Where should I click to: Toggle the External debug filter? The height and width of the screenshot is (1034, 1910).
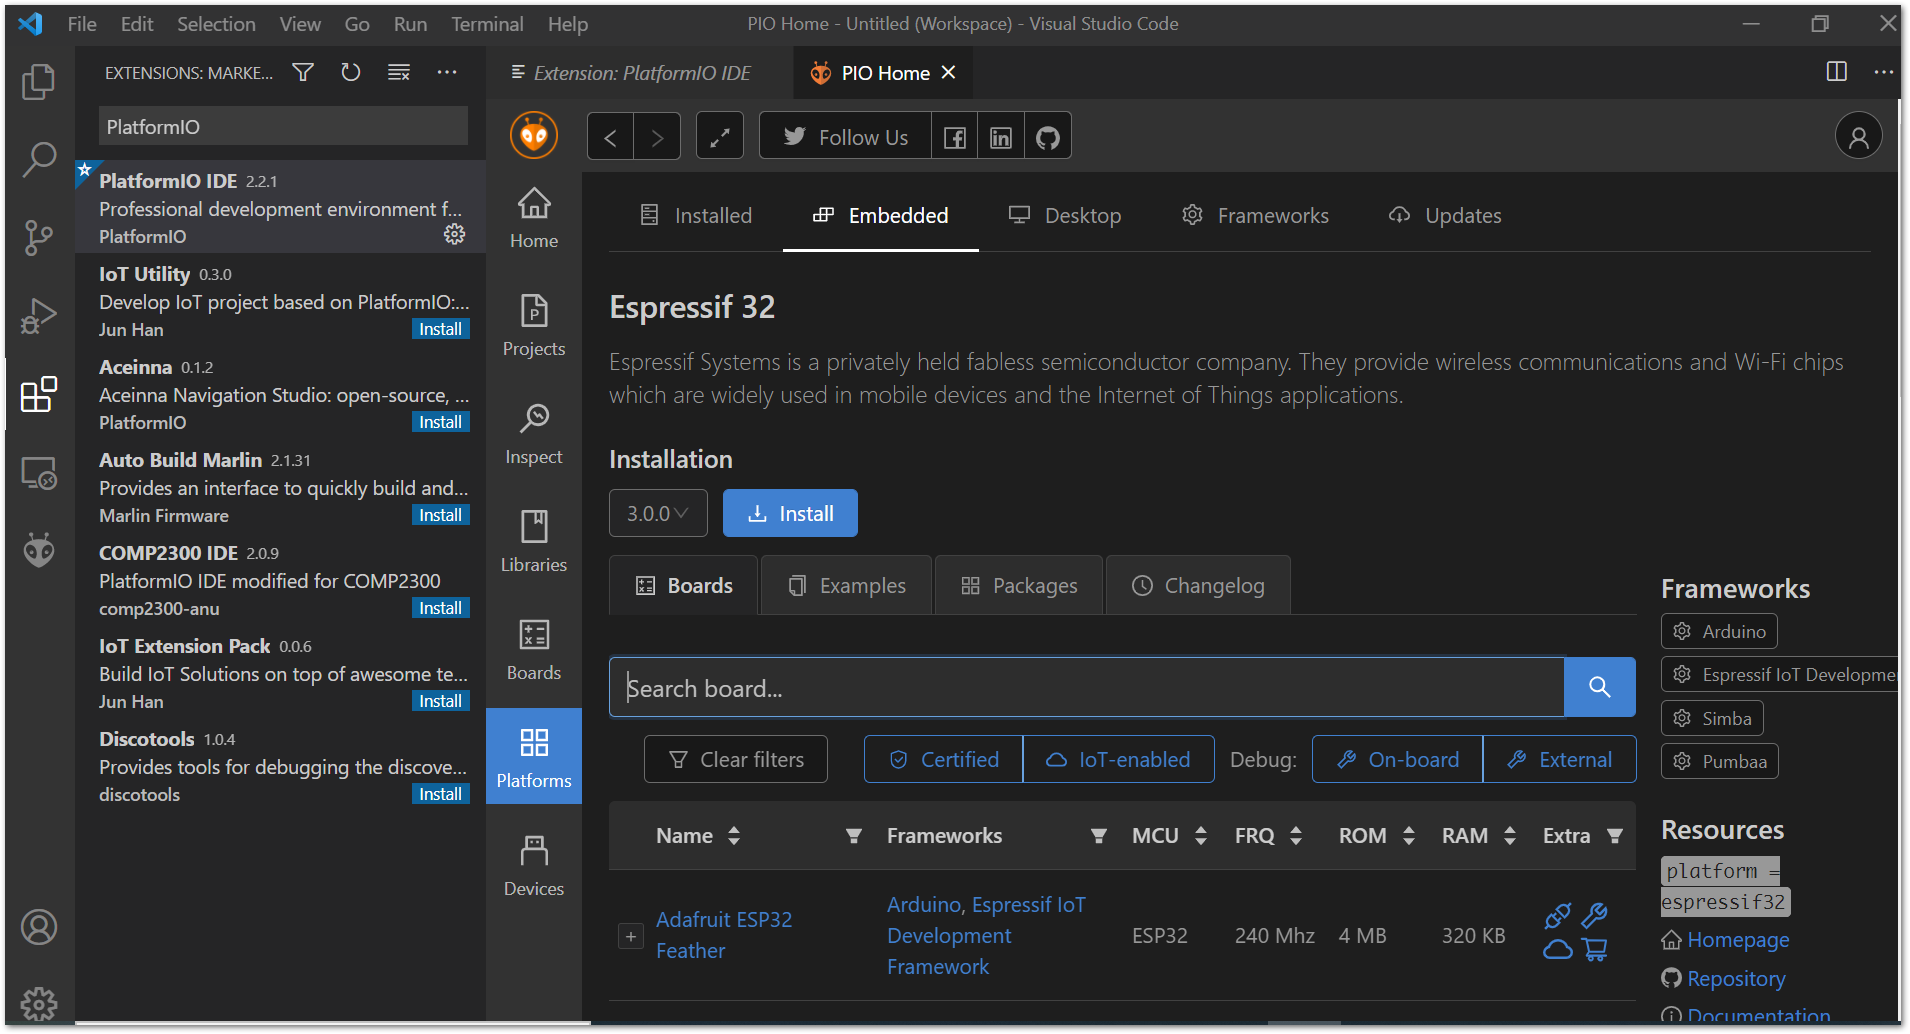1560,759
